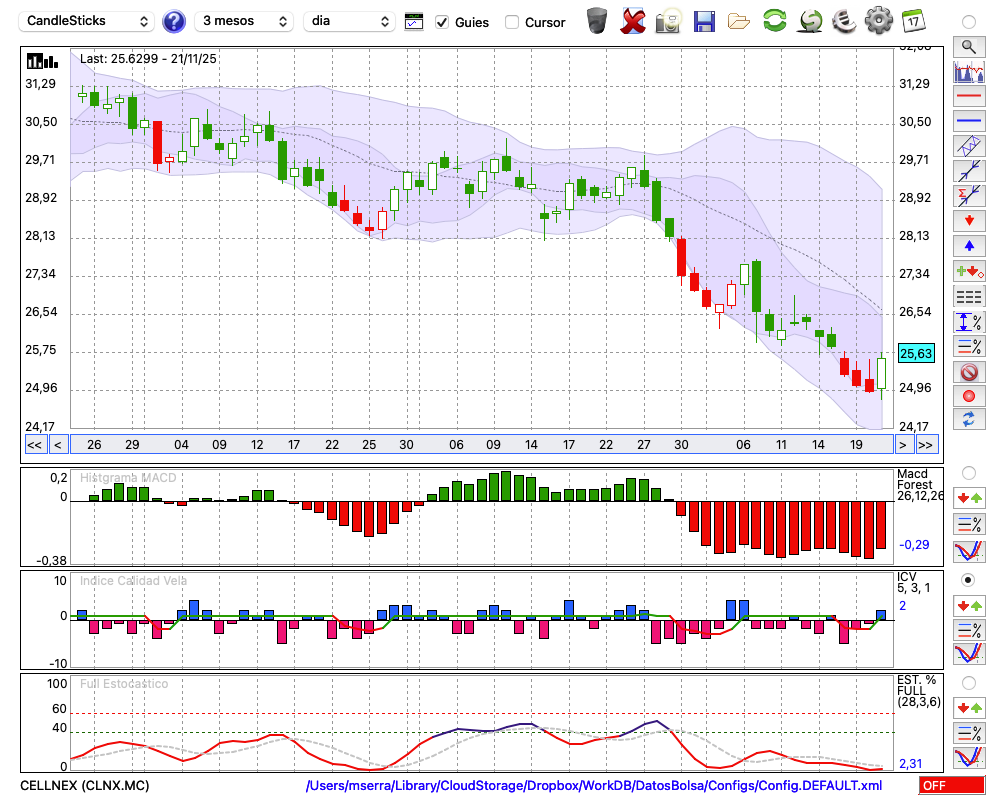Image resolution: width=1000 pixels, height=800 pixels.
Task: Move the chart forward one step with '>'
Action: pyautogui.click(x=903, y=445)
